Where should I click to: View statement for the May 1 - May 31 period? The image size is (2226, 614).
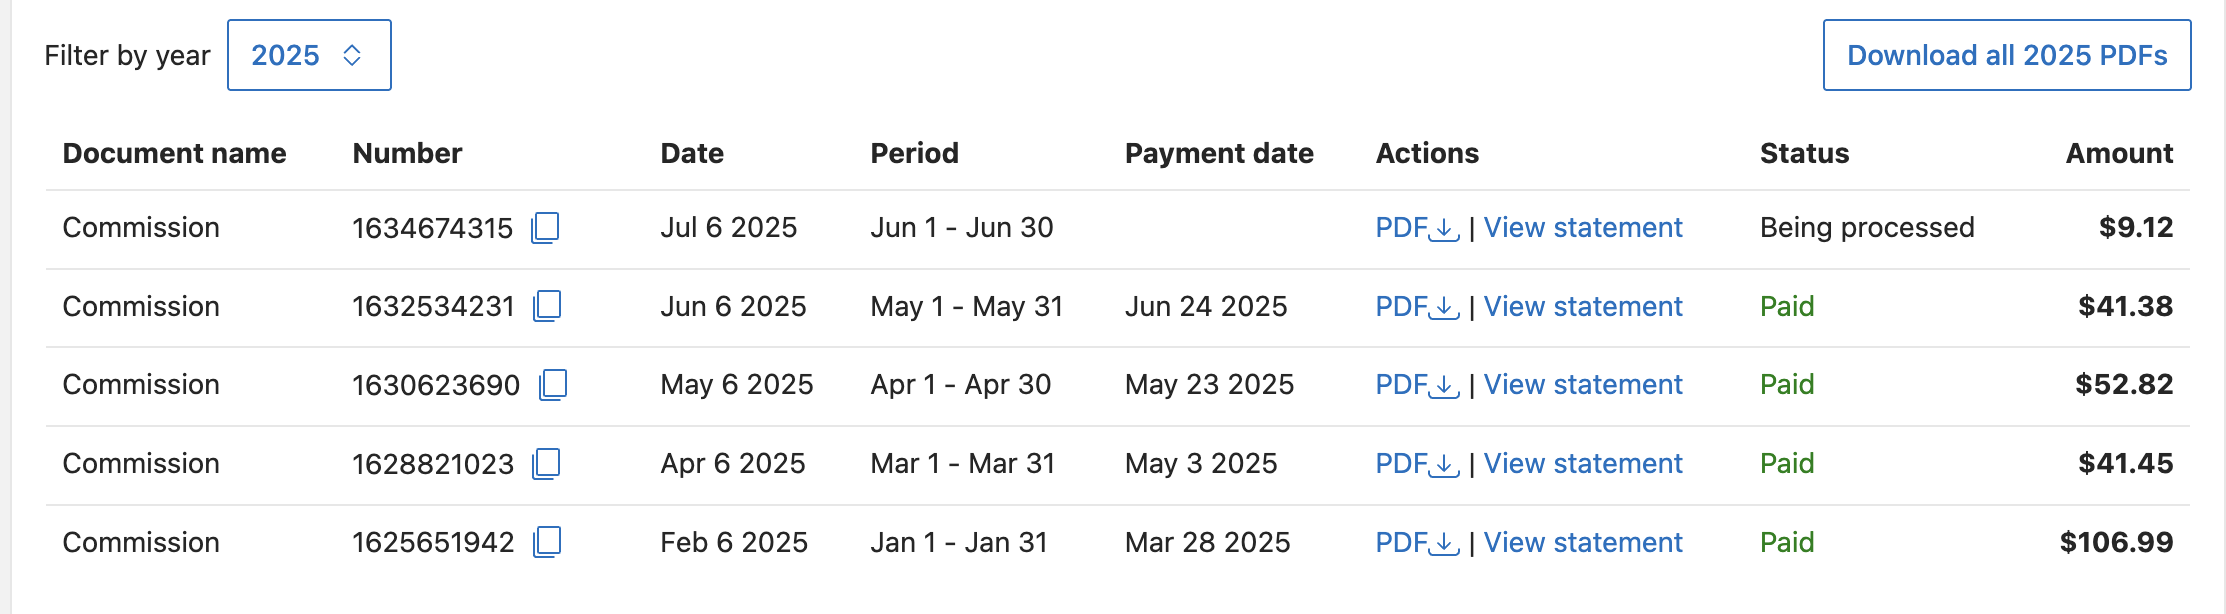(1582, 307)
